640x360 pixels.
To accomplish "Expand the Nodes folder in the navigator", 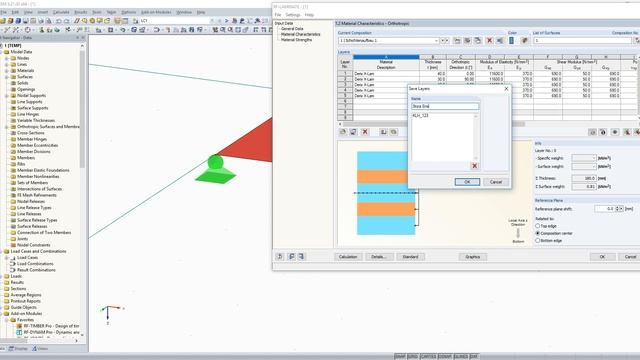I will (7, 58).
